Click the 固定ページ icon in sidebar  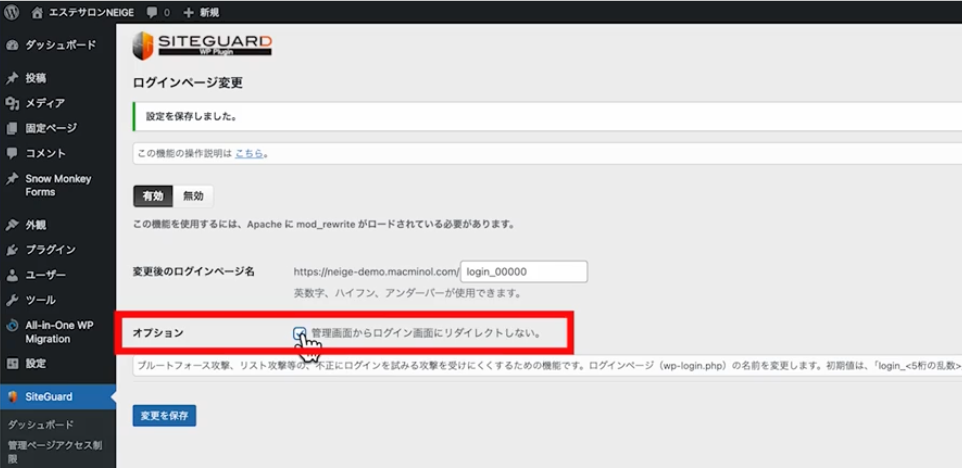tap(12, 128)
